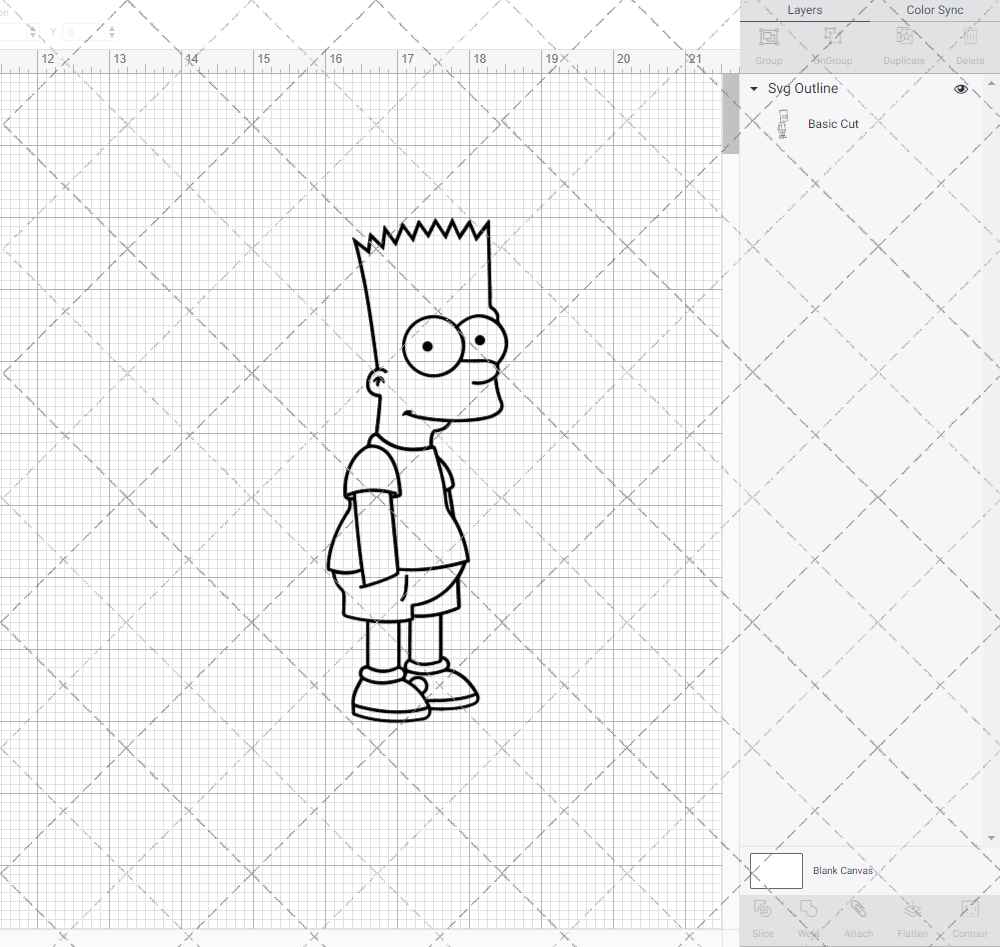Open the Blank Canvas color swatch
The width and height of the screenshot is (1000, 947).
click(776, 870)
